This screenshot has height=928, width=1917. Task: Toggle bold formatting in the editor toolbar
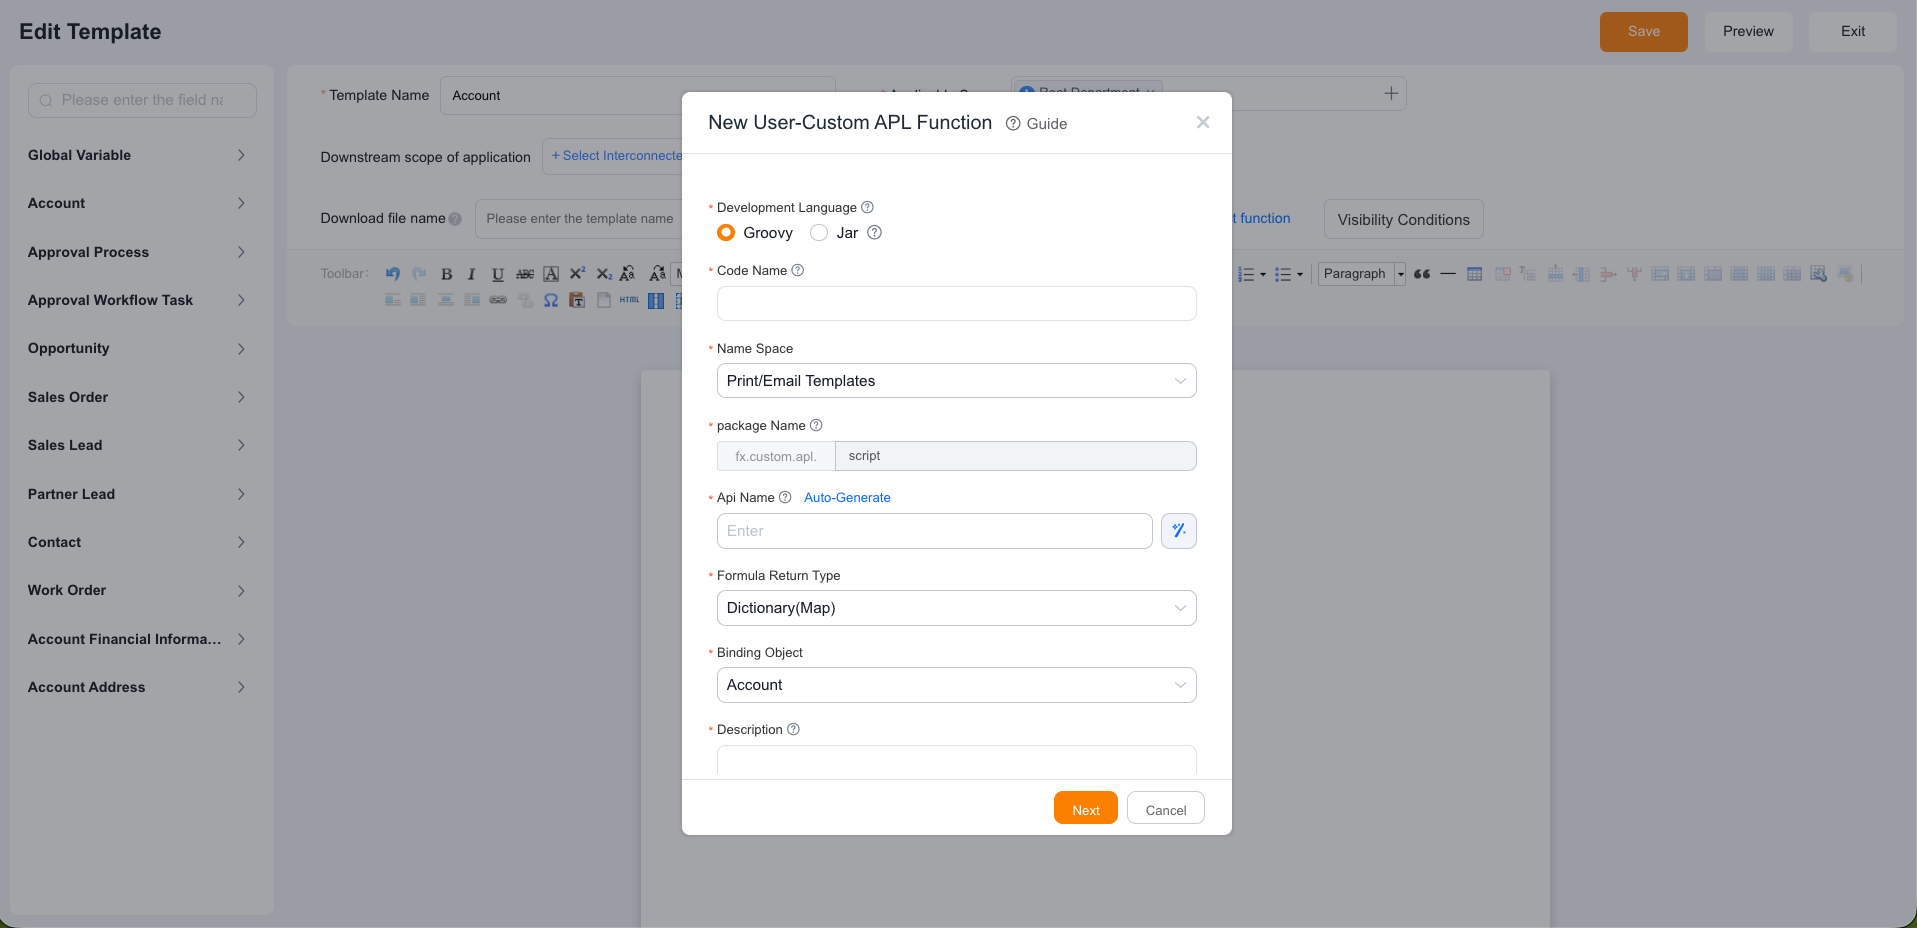(x=447, y=274)
